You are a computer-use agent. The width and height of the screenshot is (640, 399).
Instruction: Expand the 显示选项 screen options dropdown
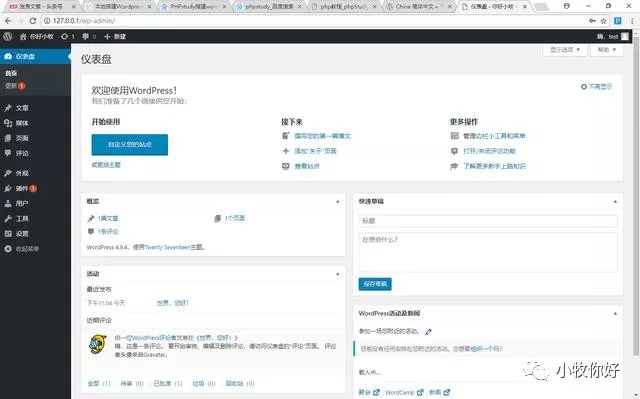[x=565, y=50]
